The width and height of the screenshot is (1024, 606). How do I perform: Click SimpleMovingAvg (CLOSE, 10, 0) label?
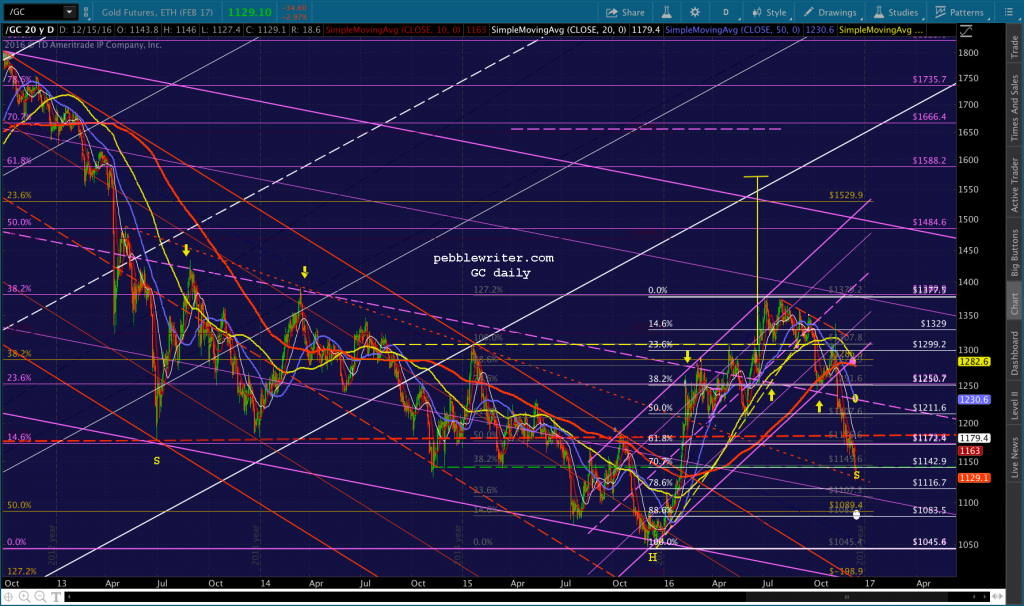point(393,30)
